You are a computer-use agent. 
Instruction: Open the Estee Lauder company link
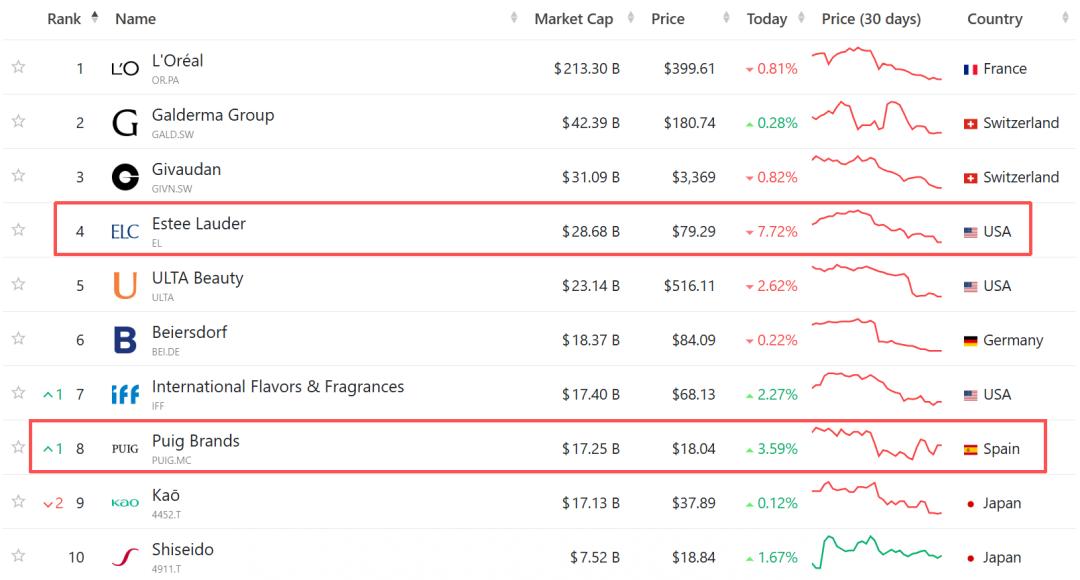click(x=198, y=224)
